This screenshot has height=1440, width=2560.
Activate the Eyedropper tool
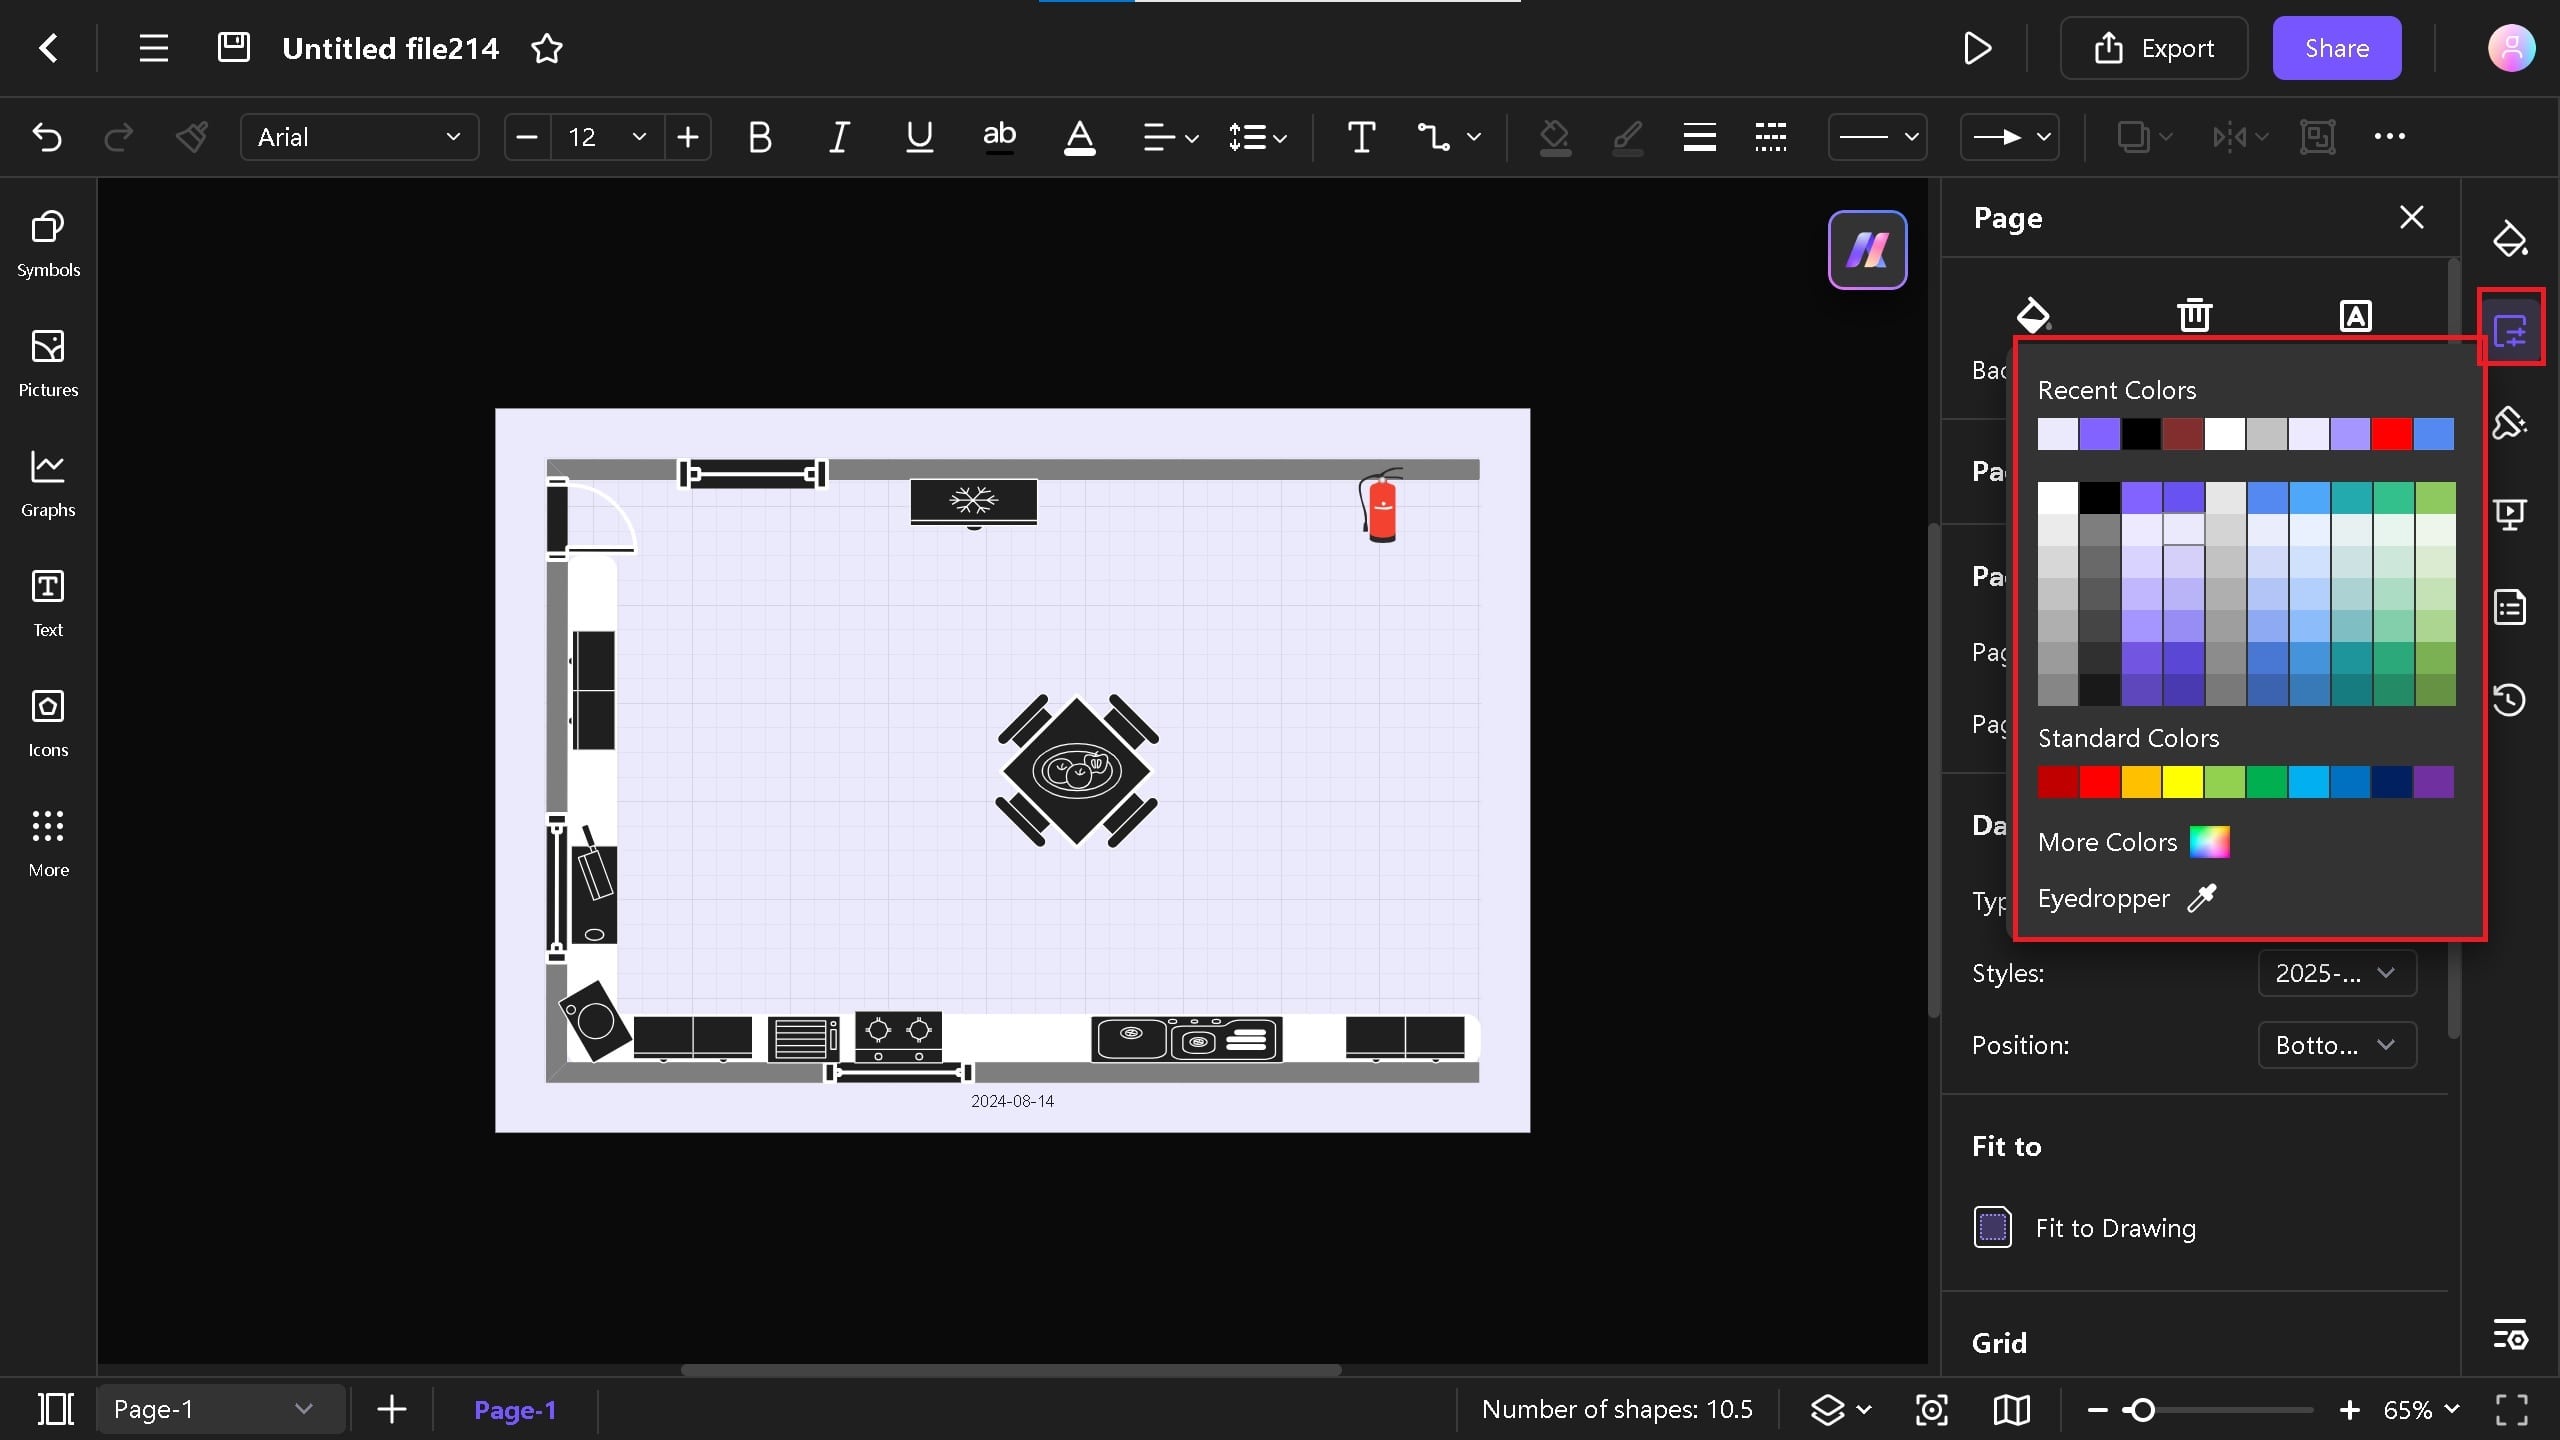pyautogui.click(x=2127, y=898)
